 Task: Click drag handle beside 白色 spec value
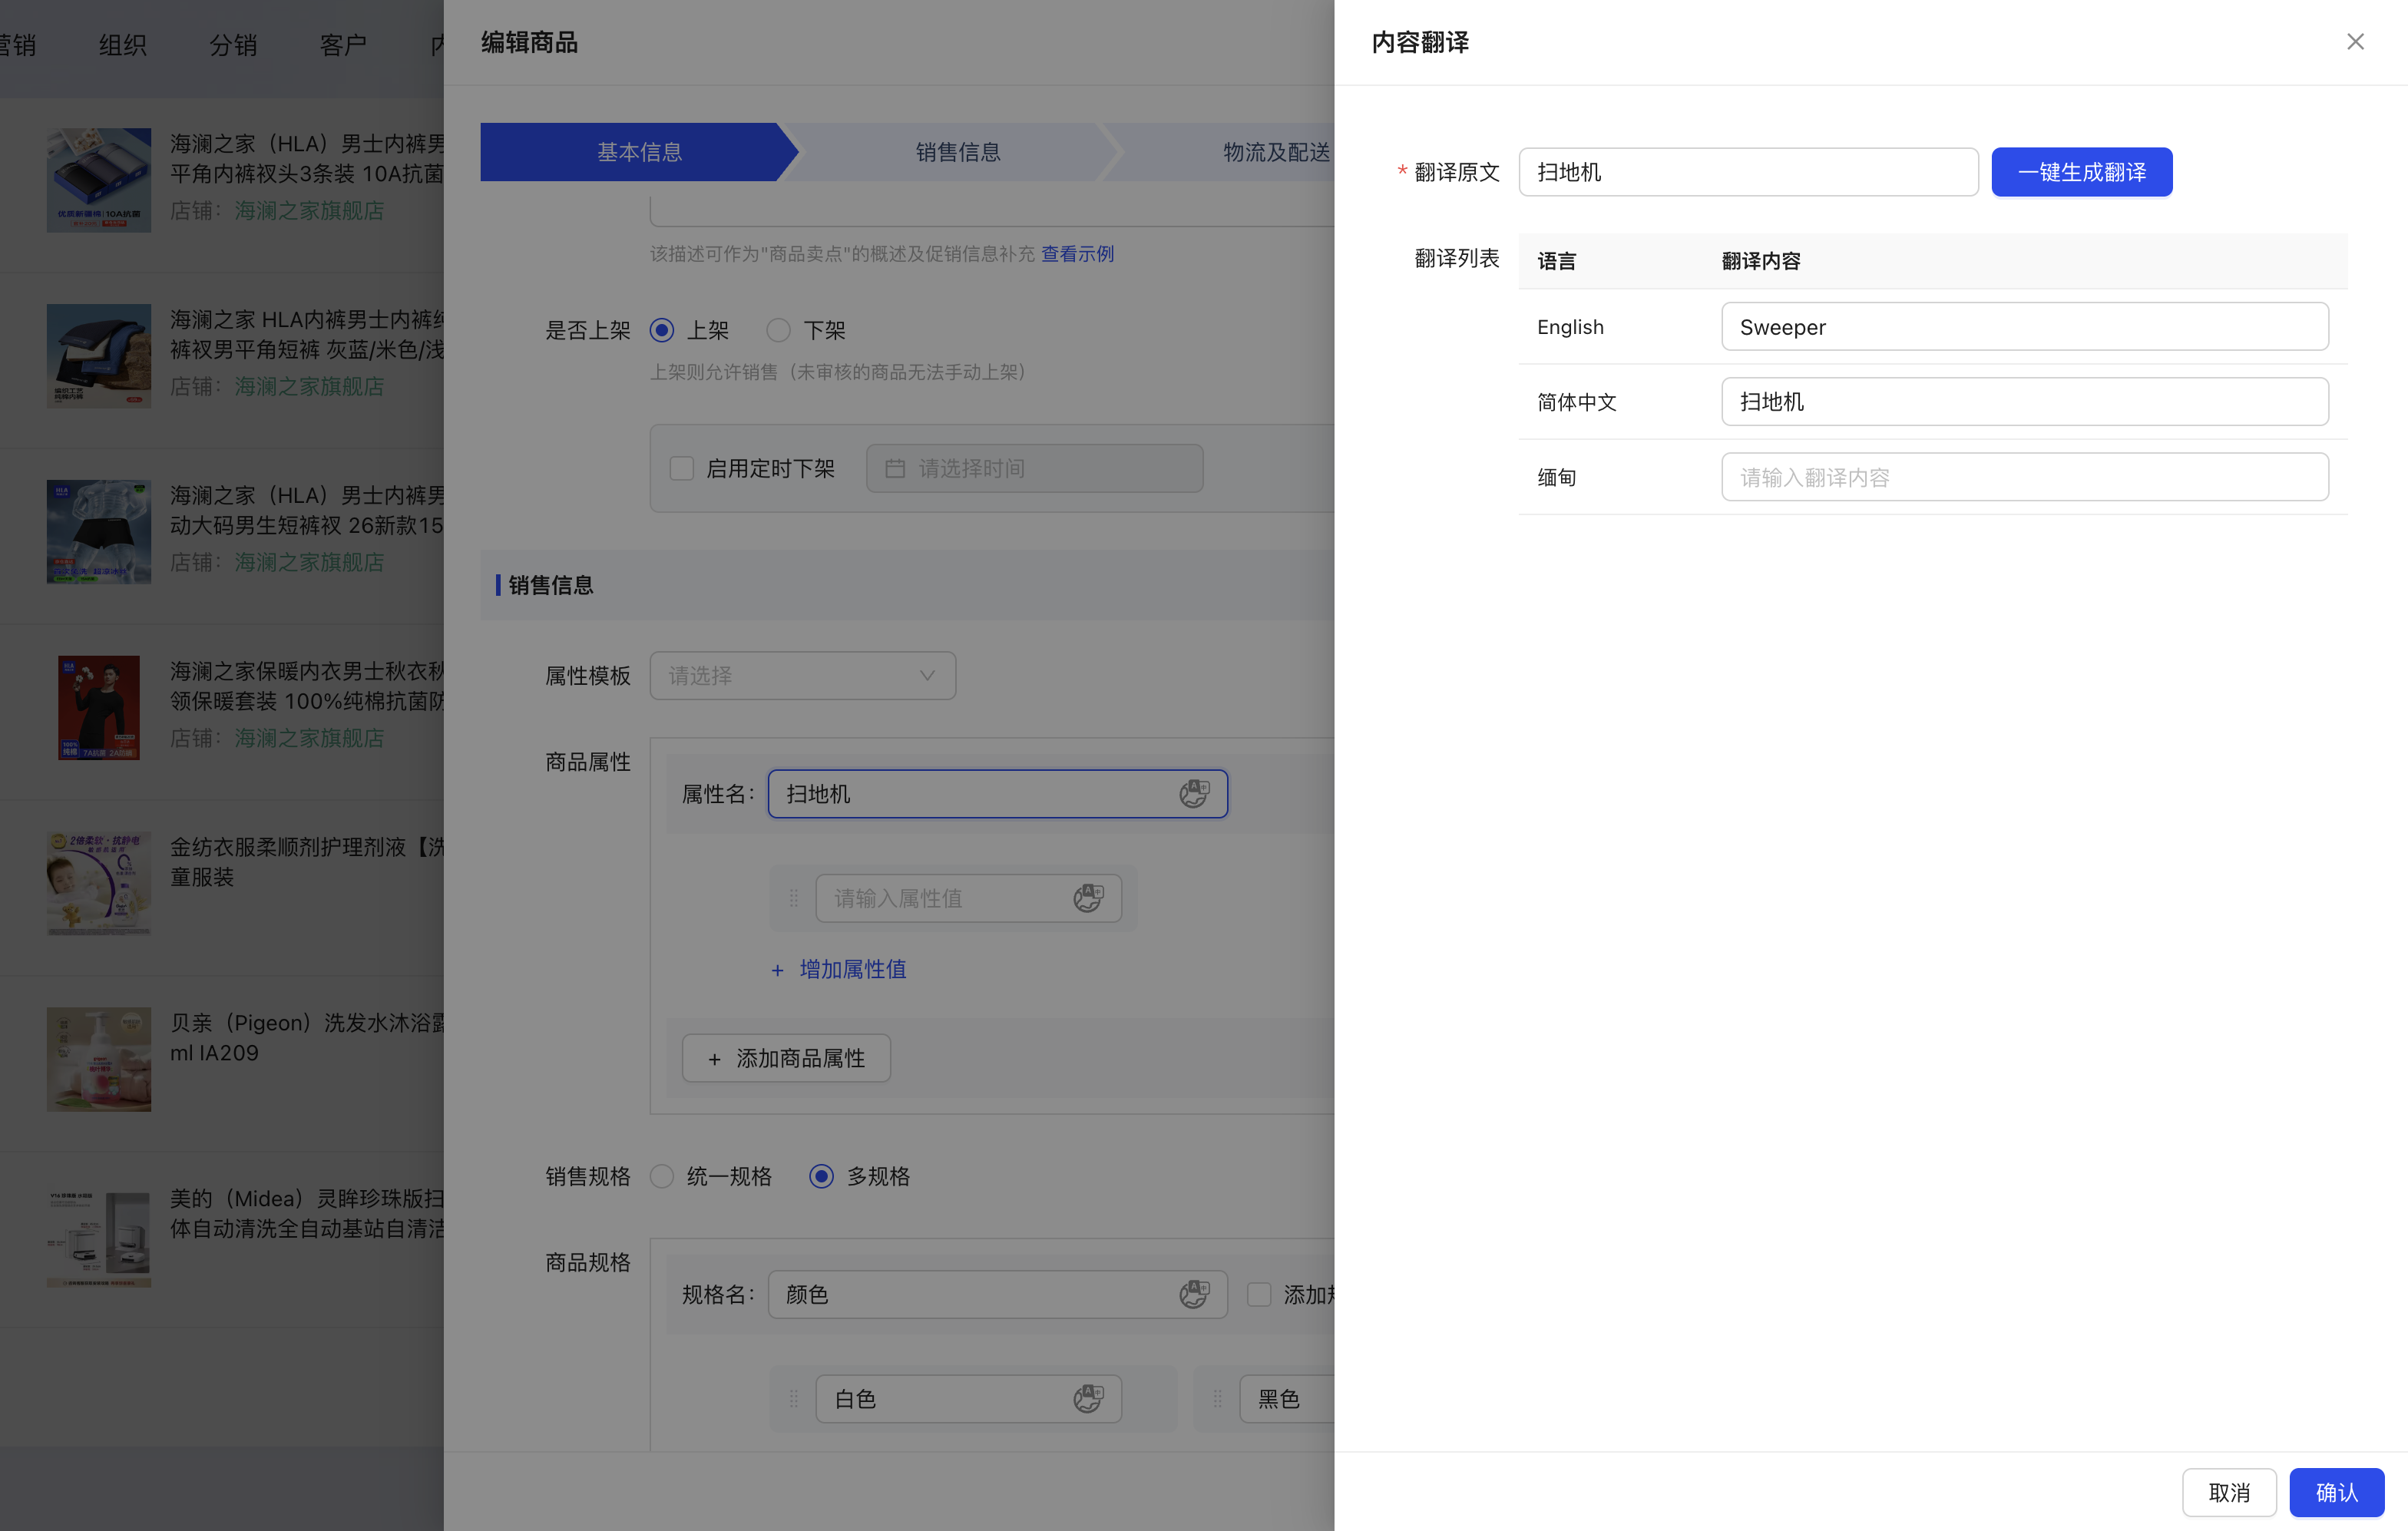794,1398
